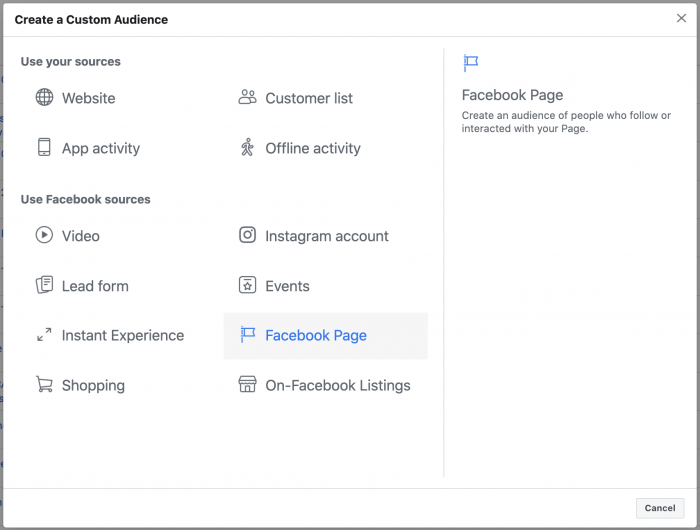Click the Facebook Page flag icon in list
Screen dimensions: 700x530
(247, 335)
